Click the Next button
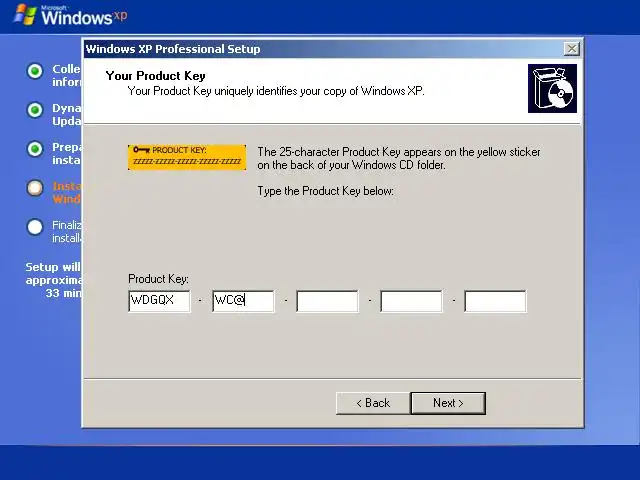The image size is (640, 480). [448, 403]
